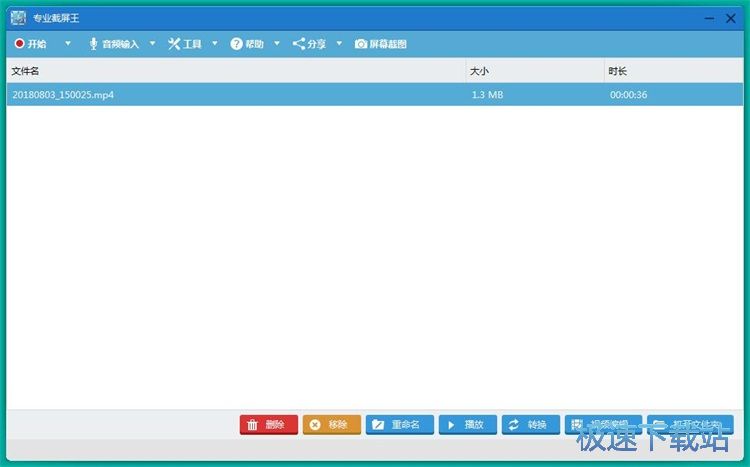Play the recording with 播放
750x467 pixels.
point(468,424)
